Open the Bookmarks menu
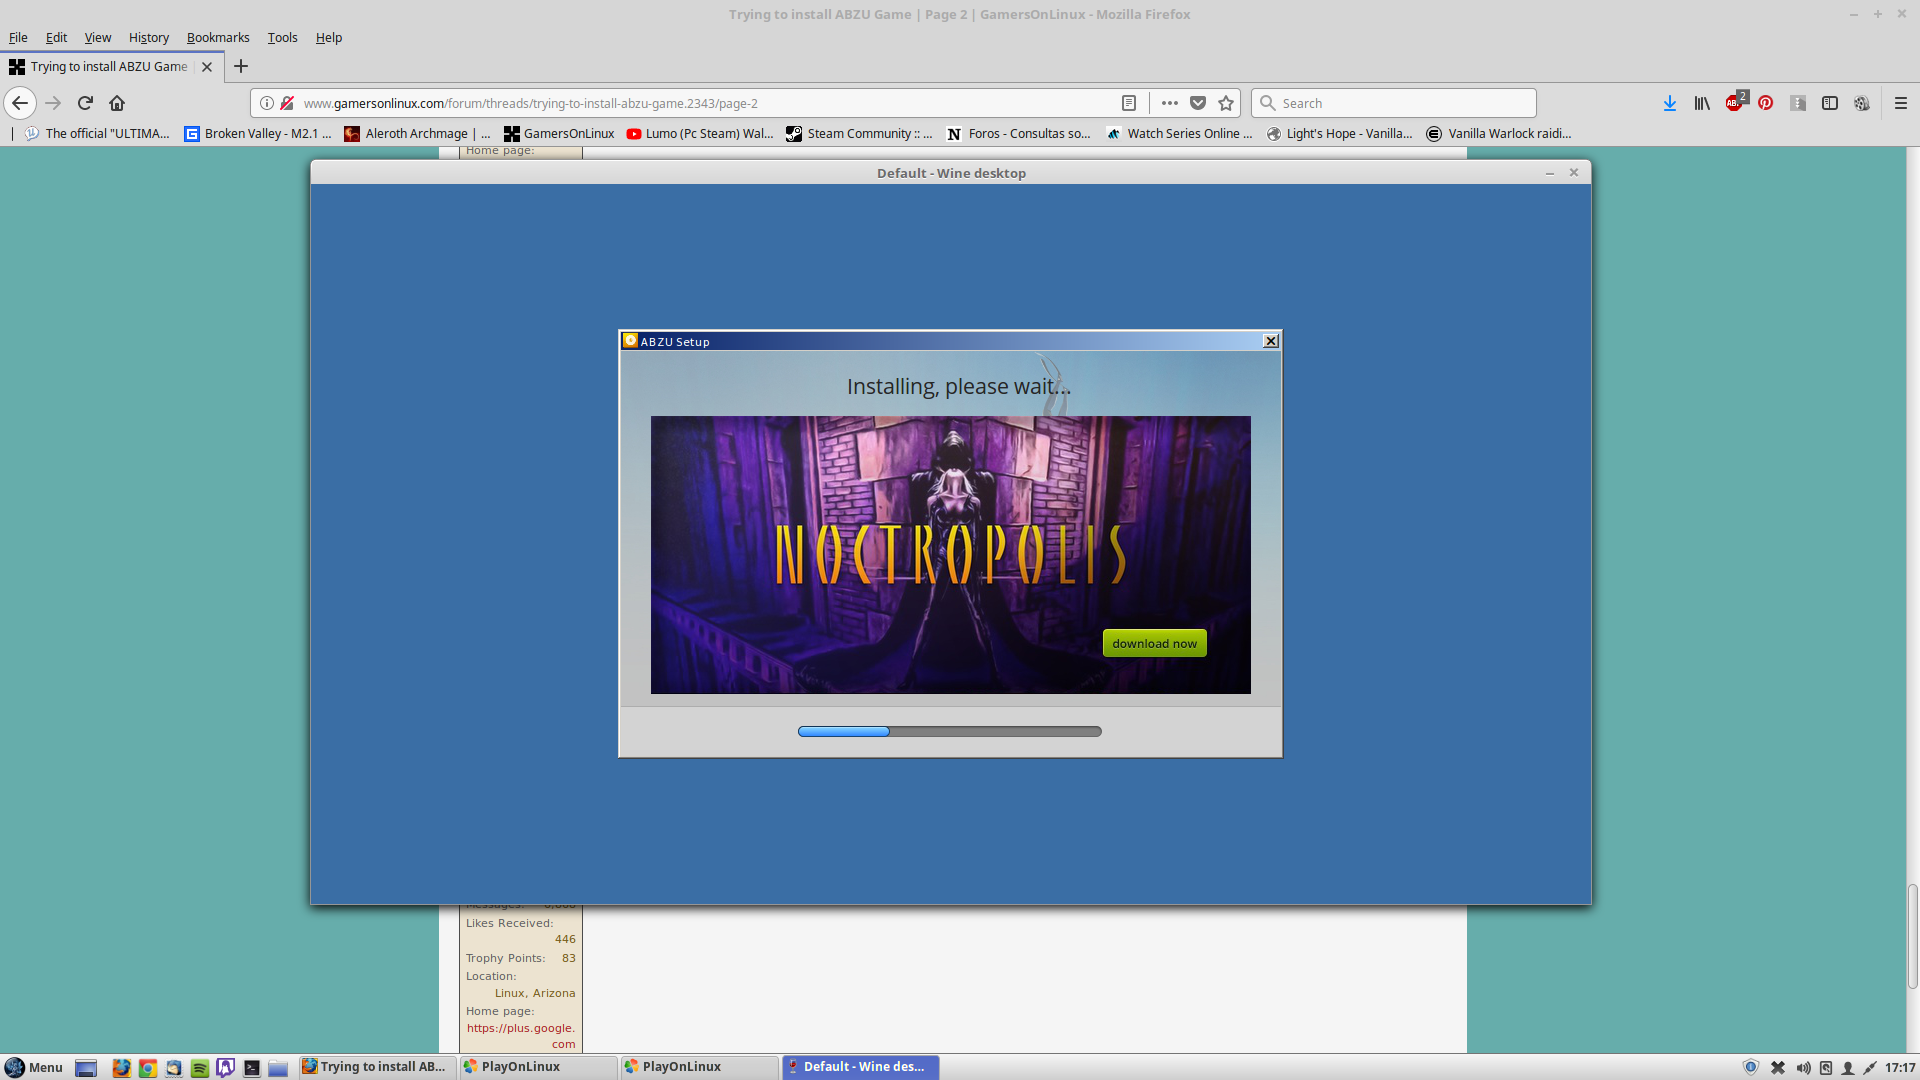The width and height of the screenshot is (1920, 1080). (x=218, y=37)
